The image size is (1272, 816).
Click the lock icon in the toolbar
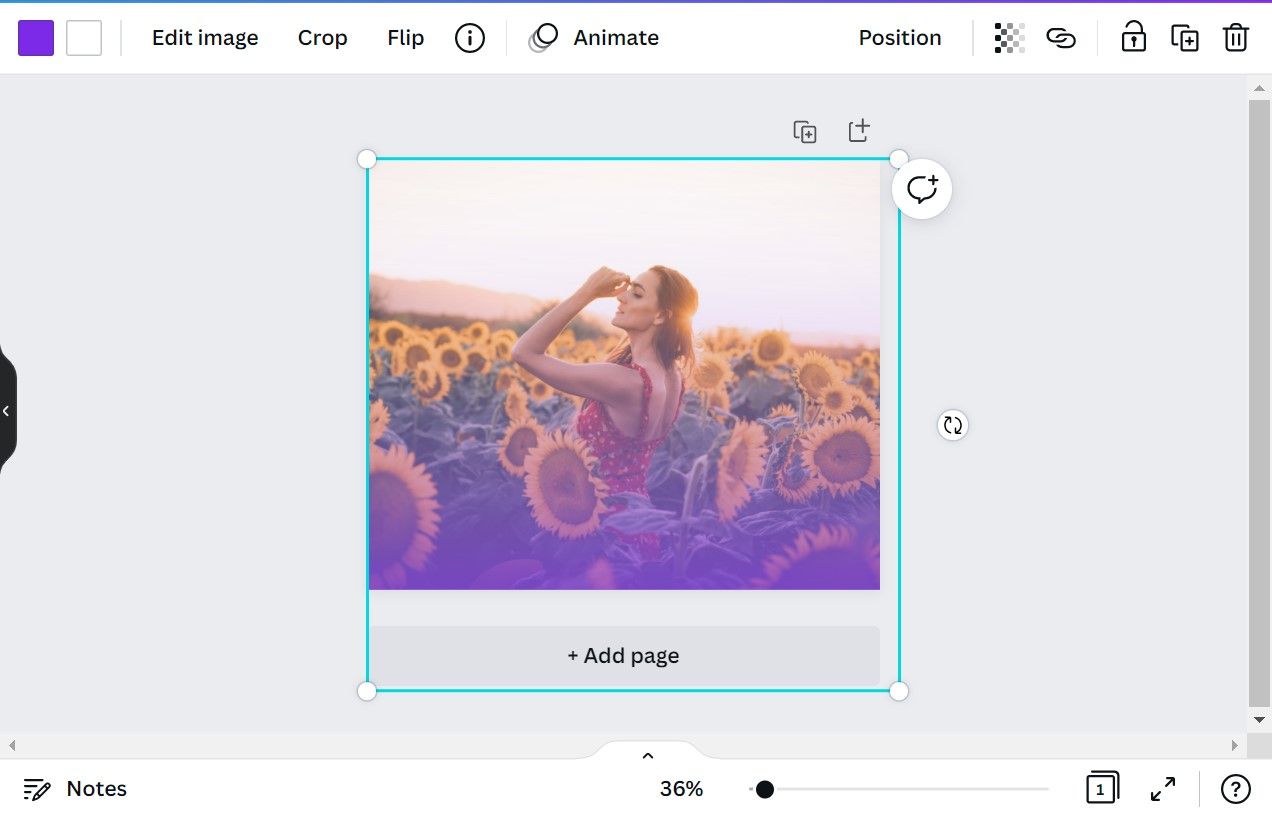[1133, 38]
